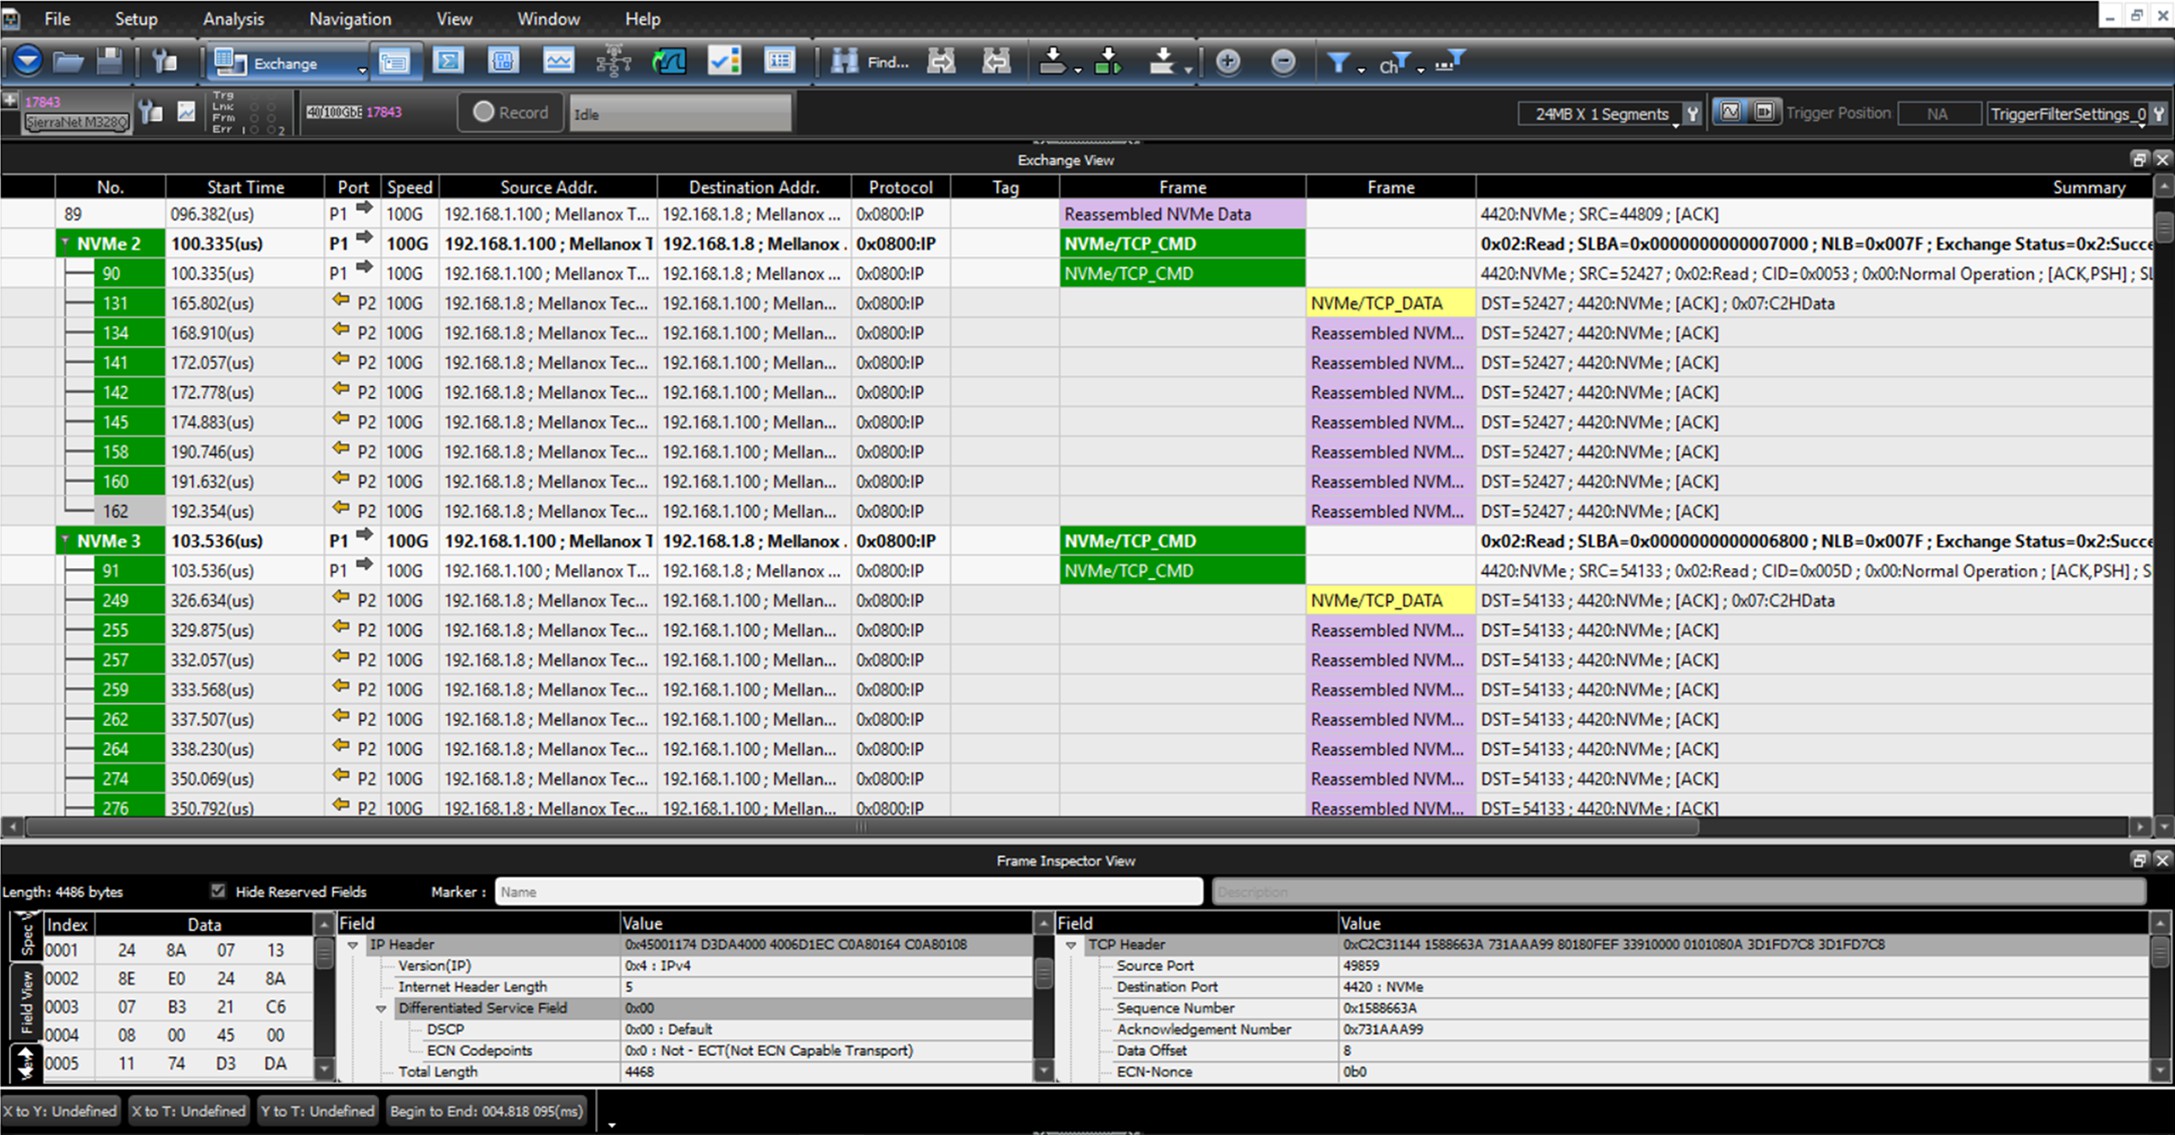Viewport: 2175px width, 1135px height.
Task: Open the folder icon to load a trace
Action: 68,62
